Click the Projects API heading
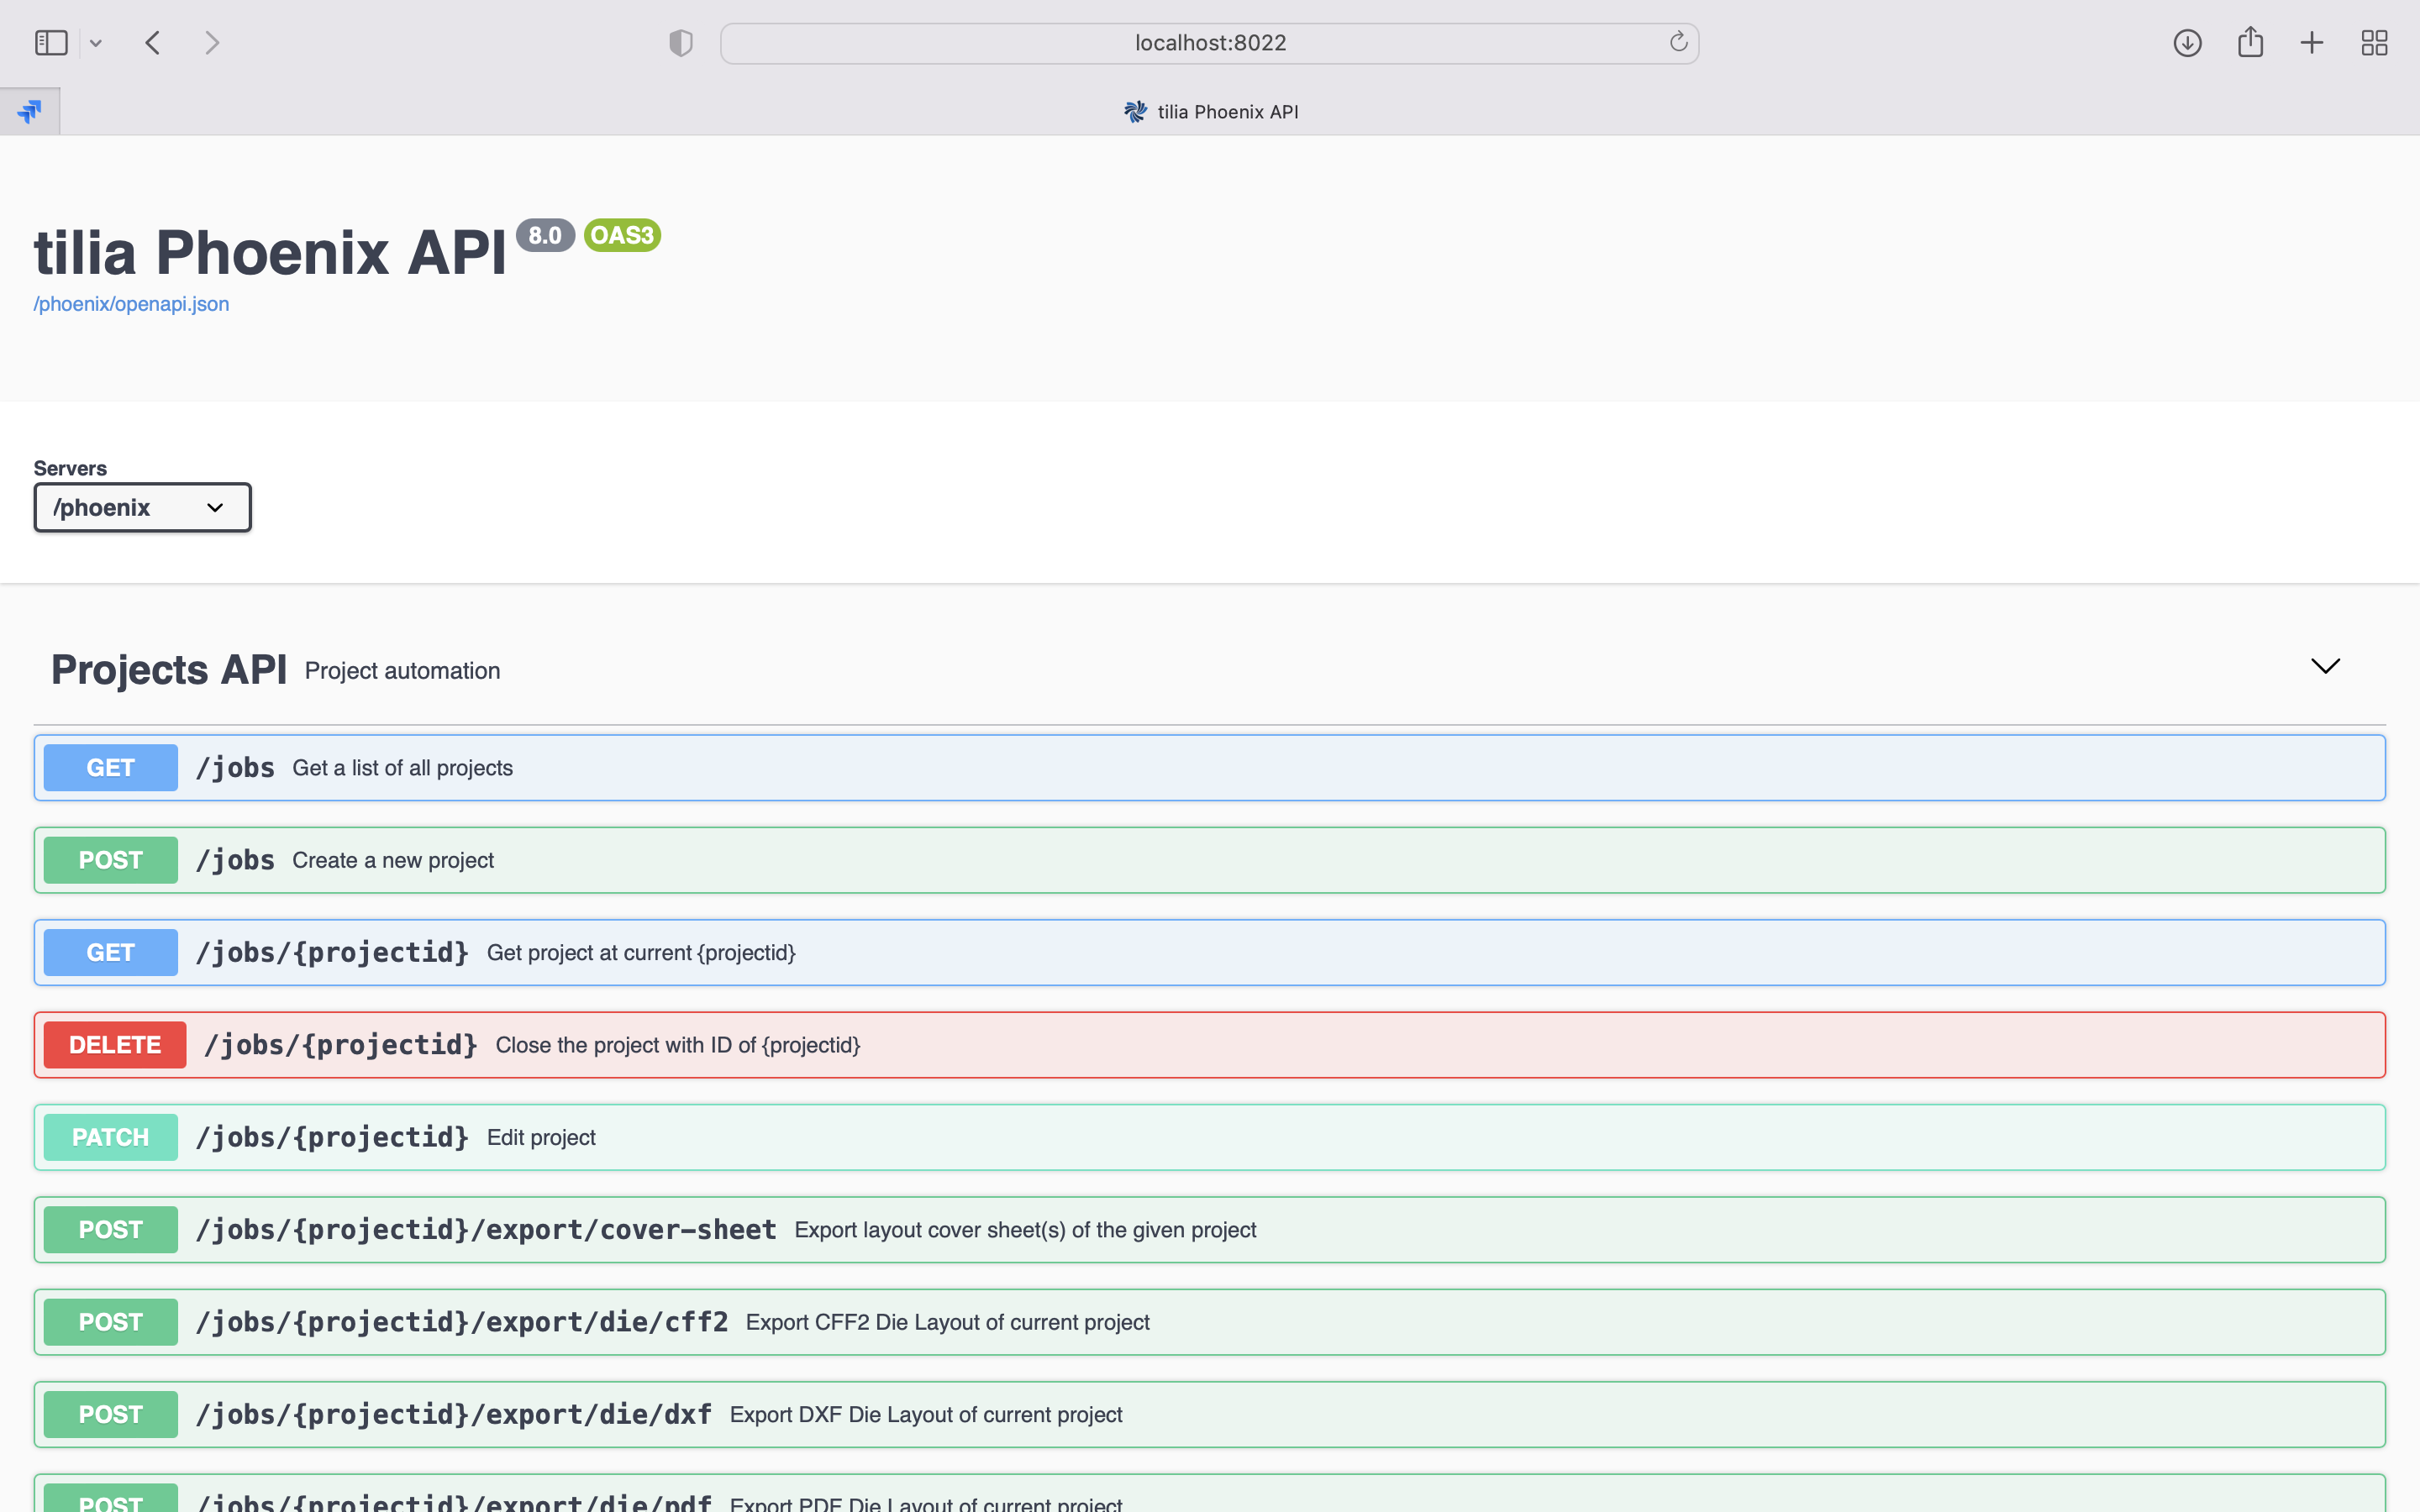 point(169,670)
